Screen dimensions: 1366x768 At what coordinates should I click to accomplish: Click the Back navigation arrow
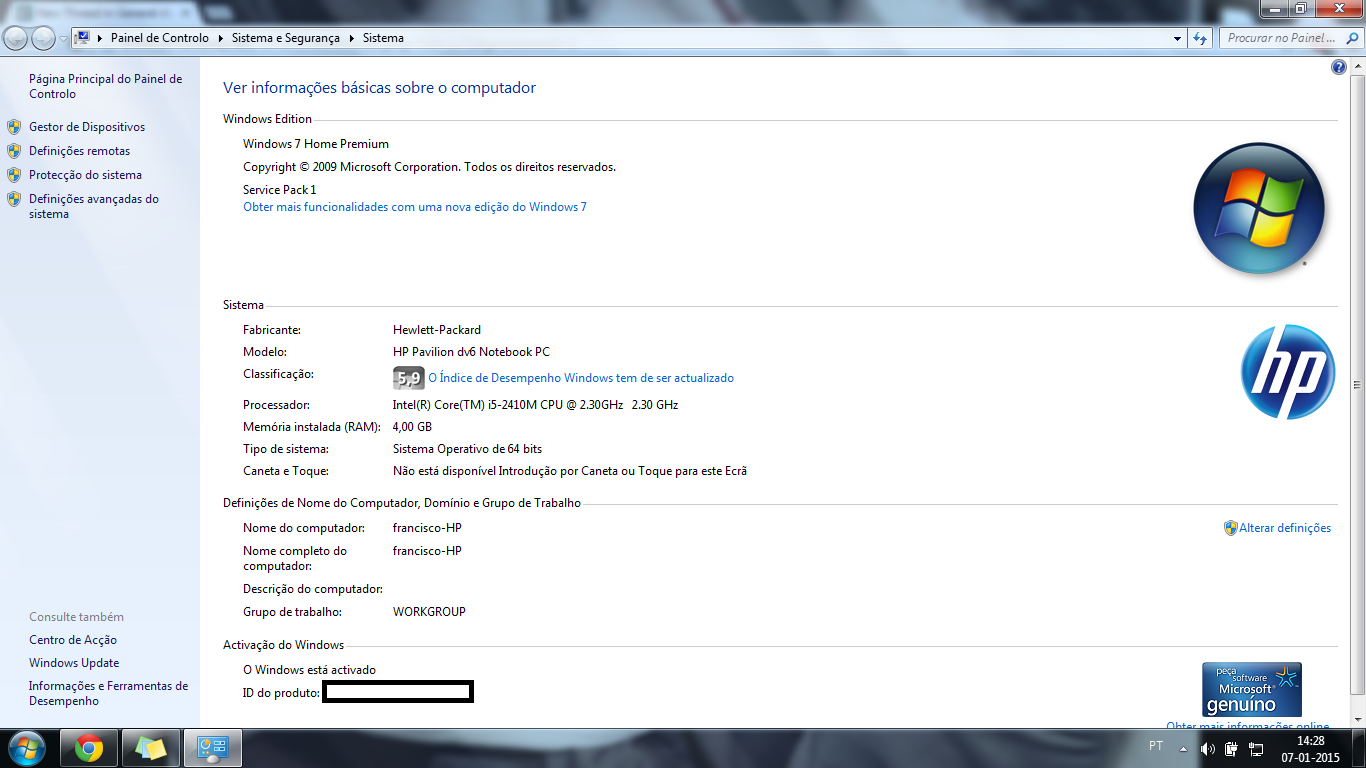(x=15, y=39)
